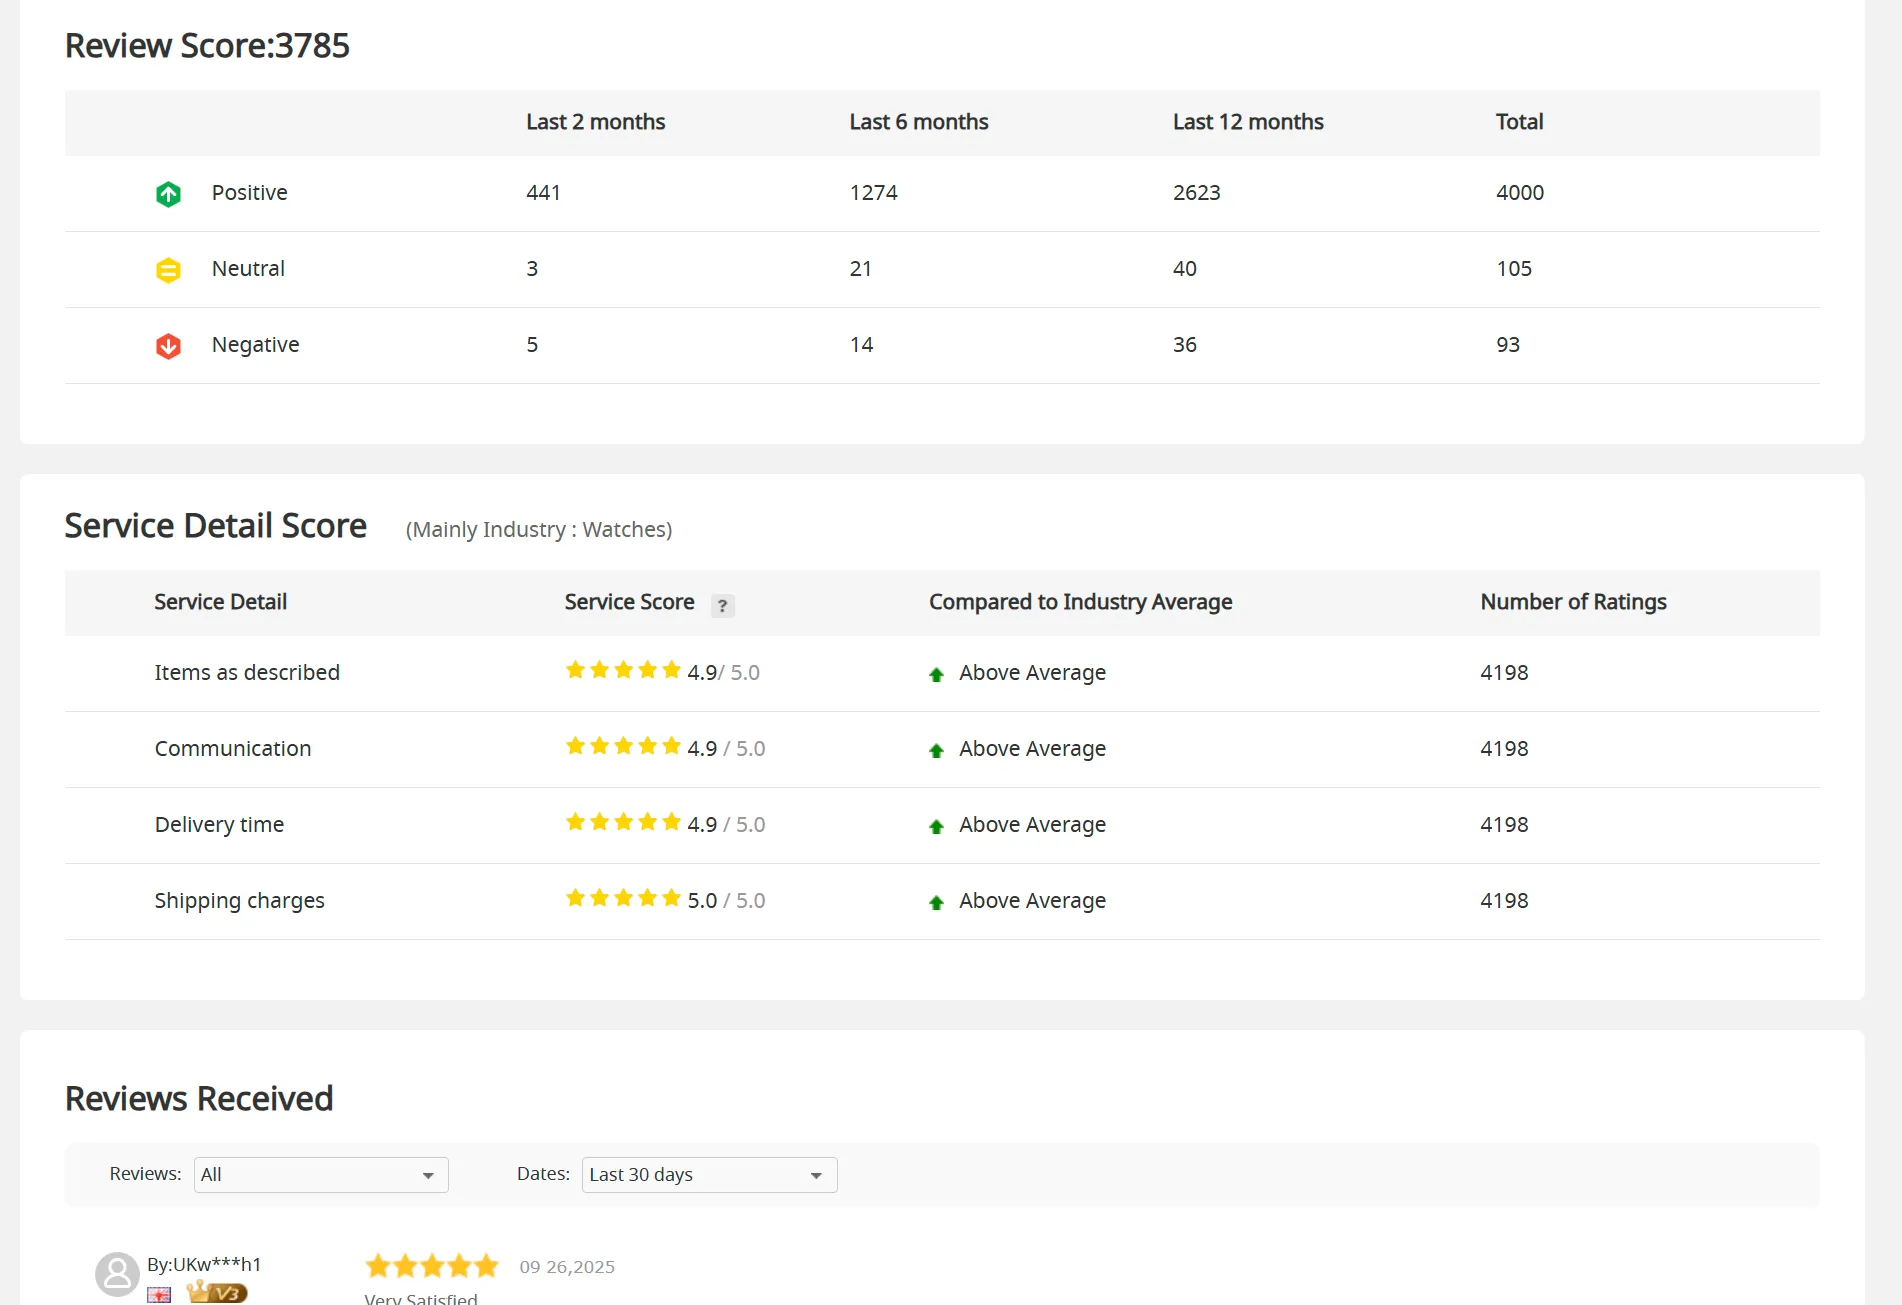Click green arrow in Communication row
Viewport: 1902px width, 1305px height.
coord(936,751)
